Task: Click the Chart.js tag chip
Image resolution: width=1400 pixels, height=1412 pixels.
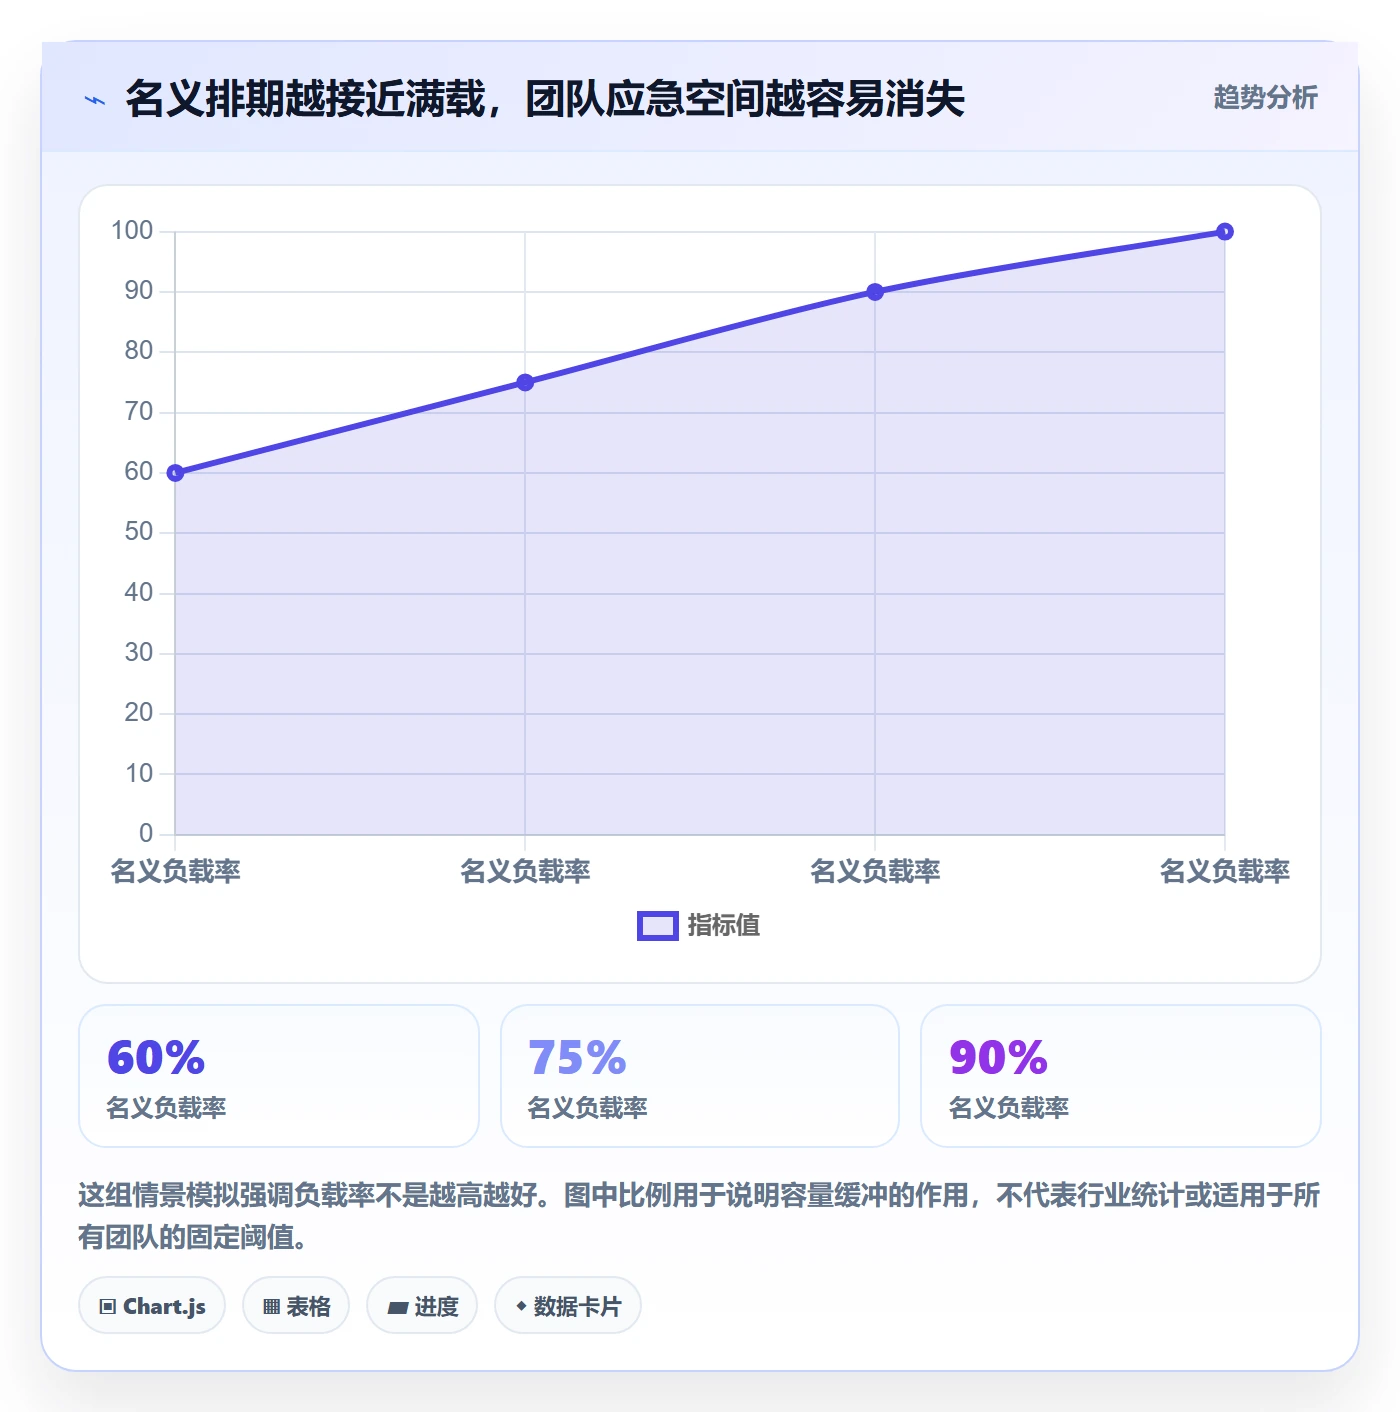Action: [152, 1306]
